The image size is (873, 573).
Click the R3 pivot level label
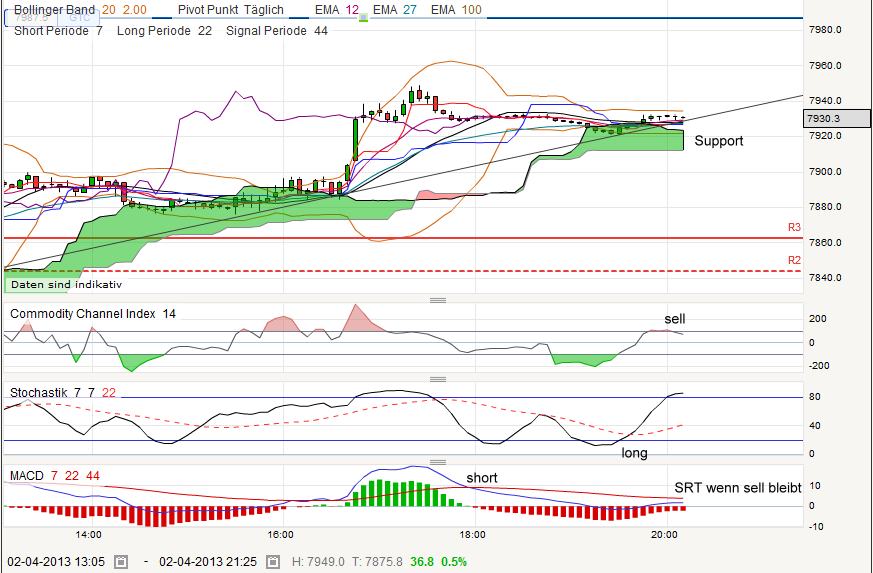794,227
